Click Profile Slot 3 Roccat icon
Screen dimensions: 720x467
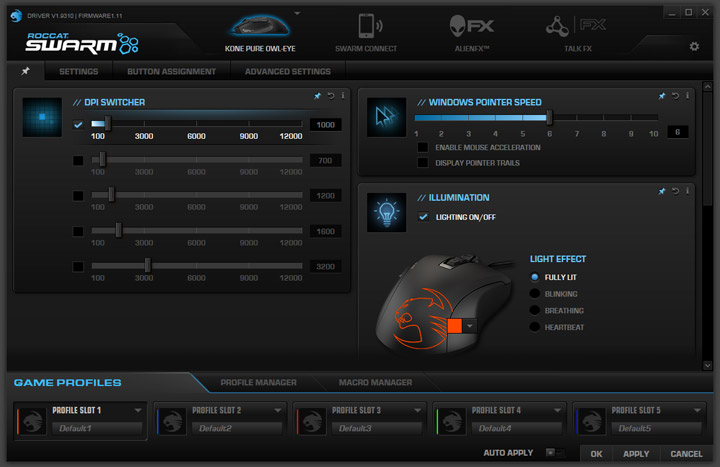coord(312,421)
